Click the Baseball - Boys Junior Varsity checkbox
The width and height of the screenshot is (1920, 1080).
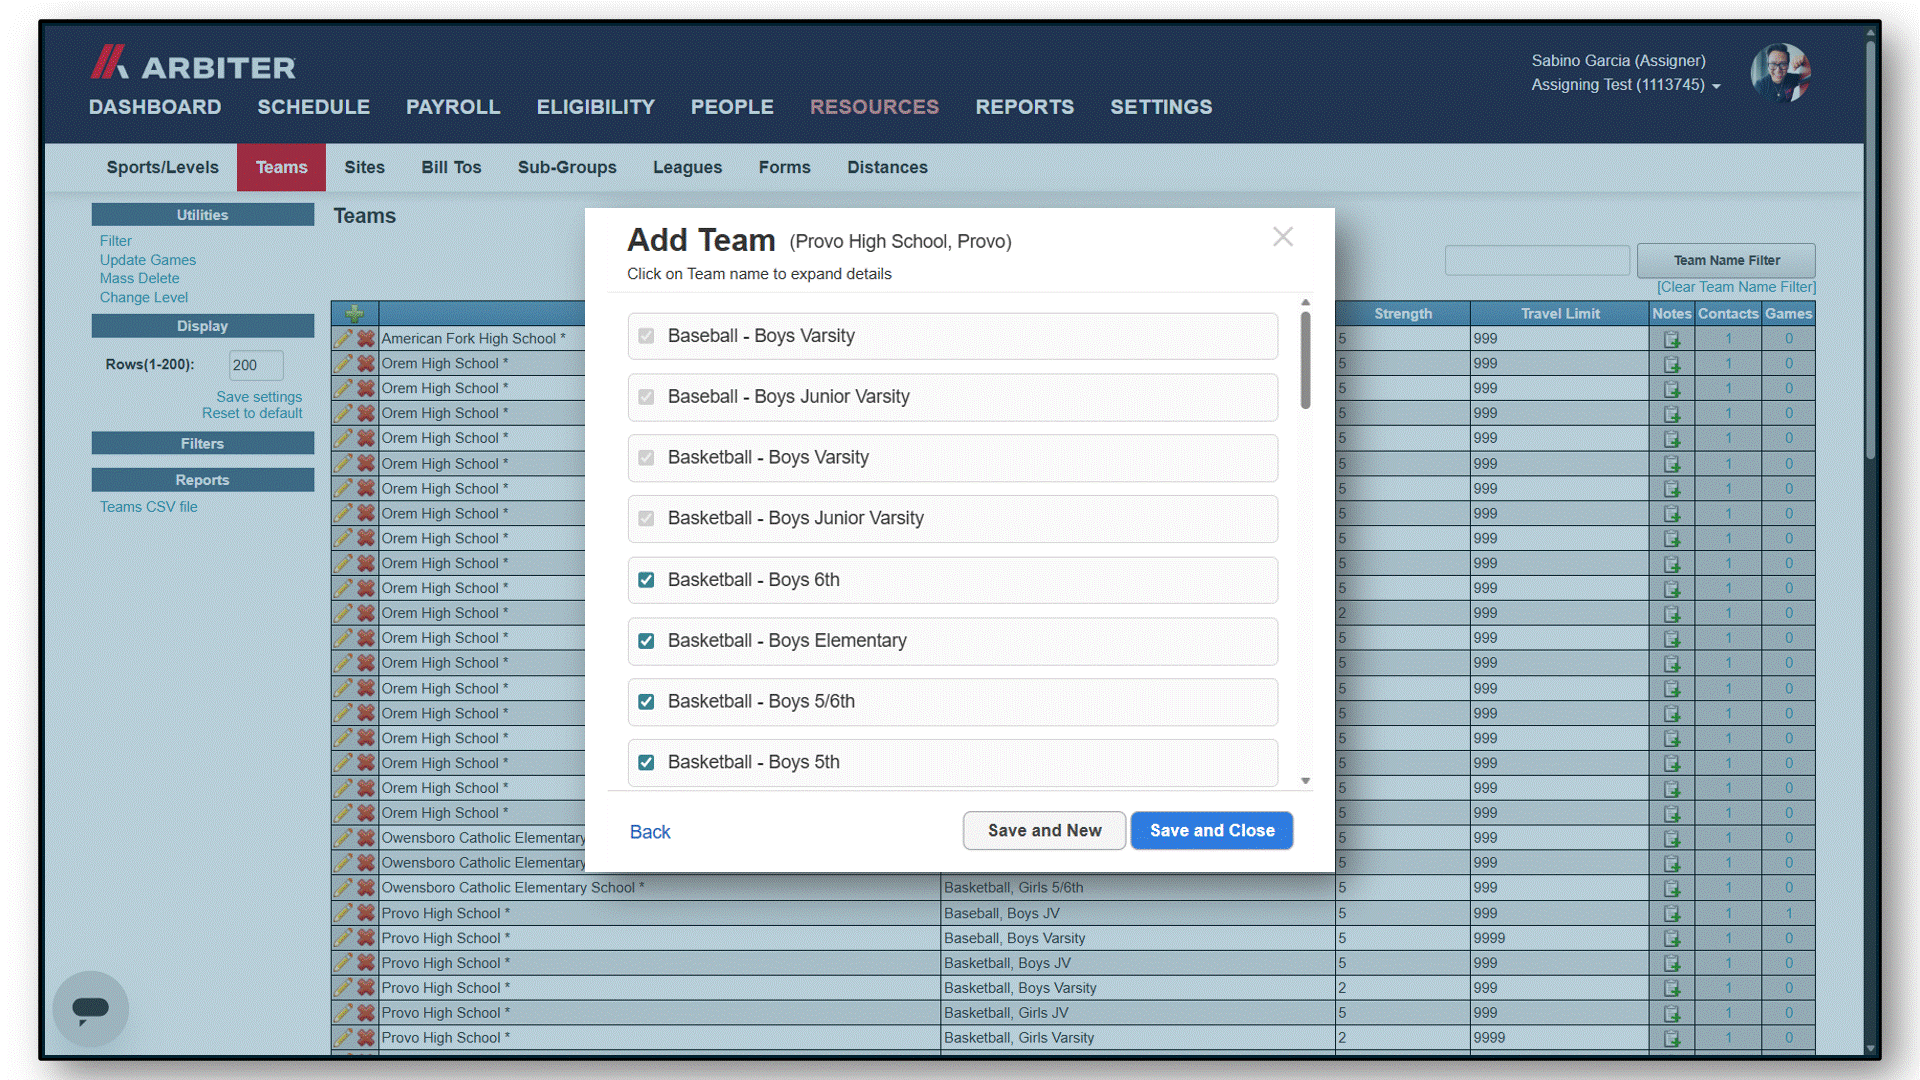point(646,397)
